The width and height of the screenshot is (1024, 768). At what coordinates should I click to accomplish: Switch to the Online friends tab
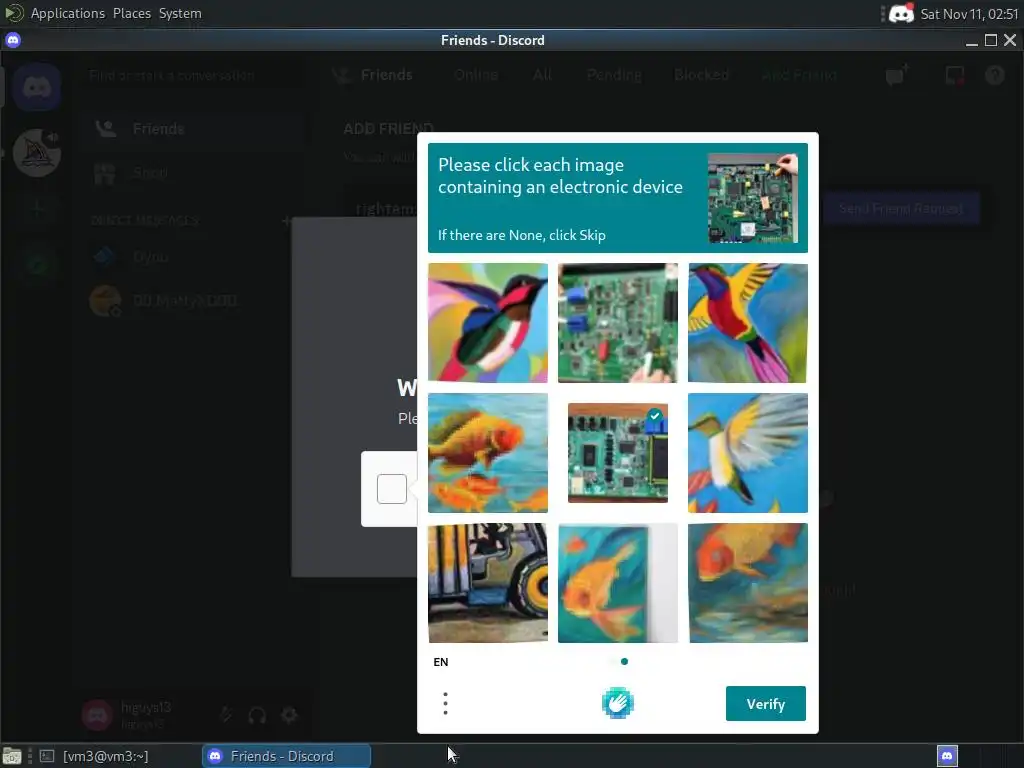pyautogui.click(x=476, y=75)
